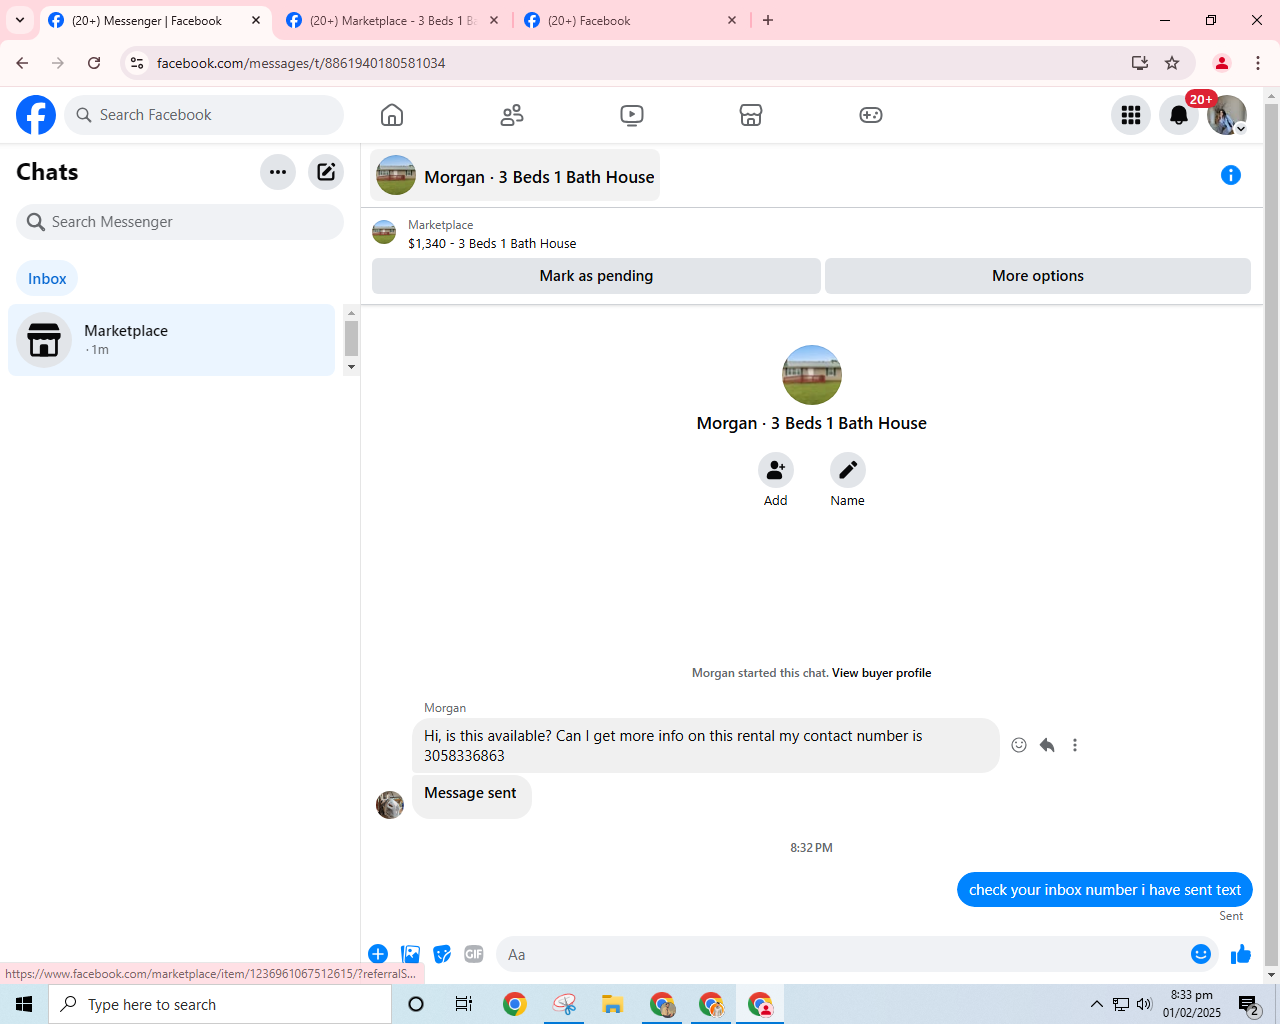Click the page vertical scrollbar
This screenshot has width=1280, height=1024.
[1272, 535]
